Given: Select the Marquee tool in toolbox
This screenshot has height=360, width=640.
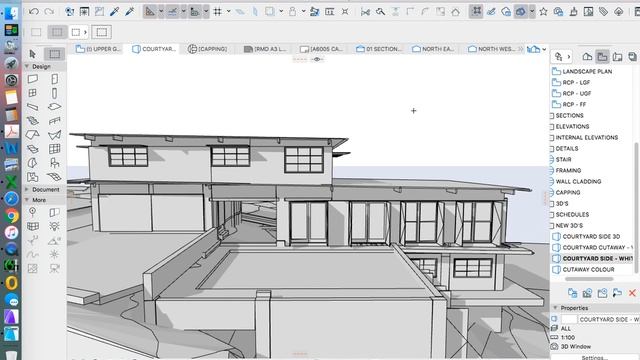Looking at the screenshot, I should (x=55, y=54).
